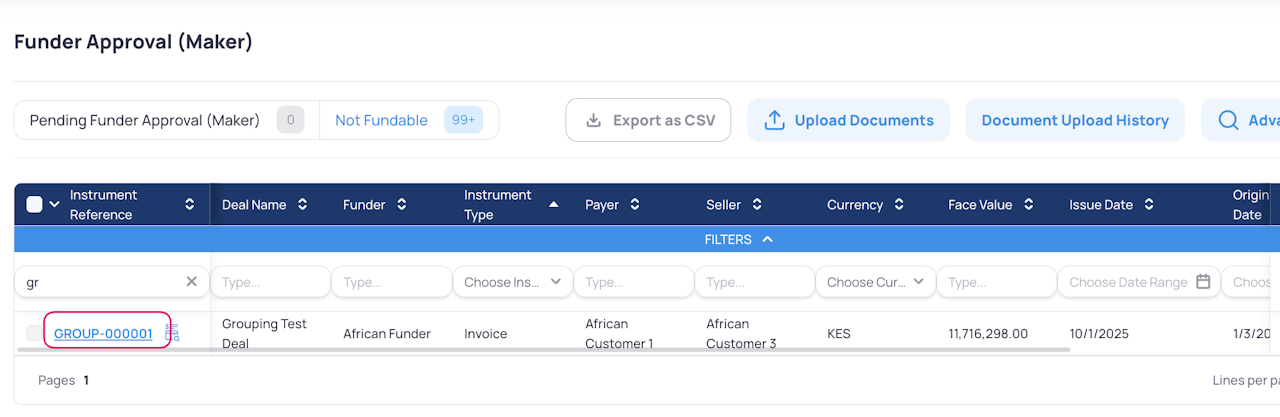
Task: Open selection options chevron beside header checkbox
Action: 54,204
